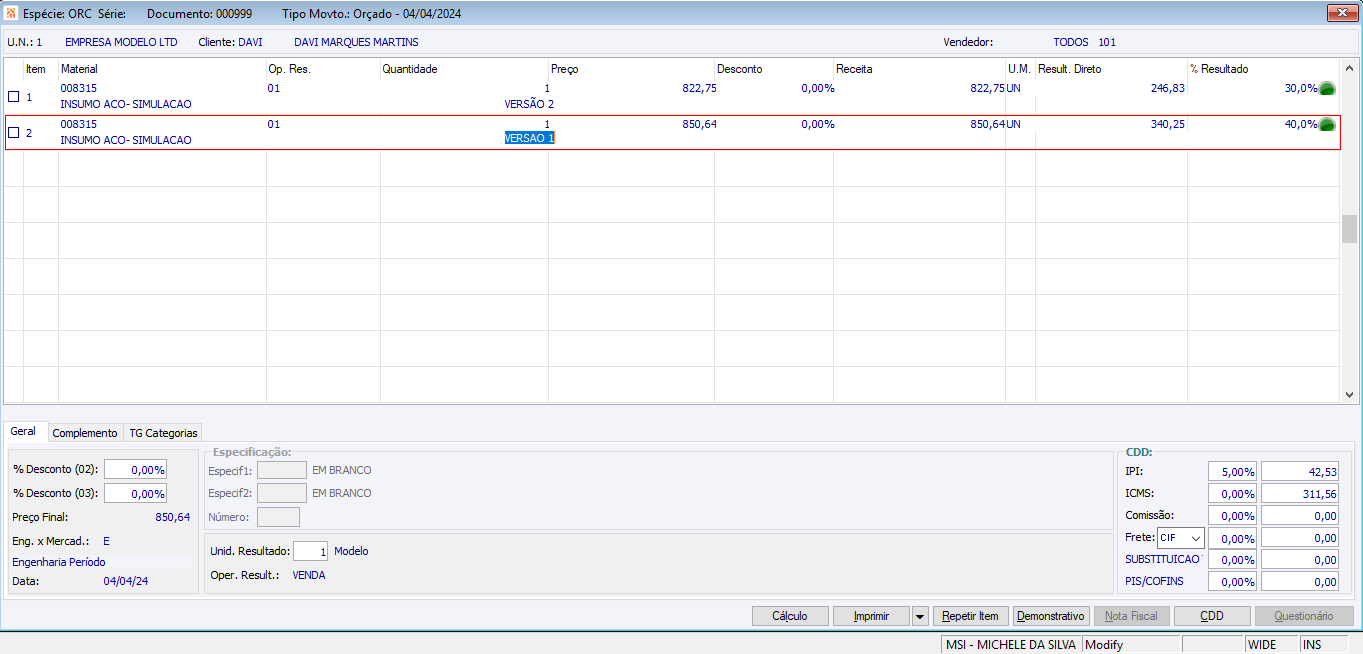Close the ORC document window
The width and height of the screenshot is (1363, 654).
(1341, 13)
